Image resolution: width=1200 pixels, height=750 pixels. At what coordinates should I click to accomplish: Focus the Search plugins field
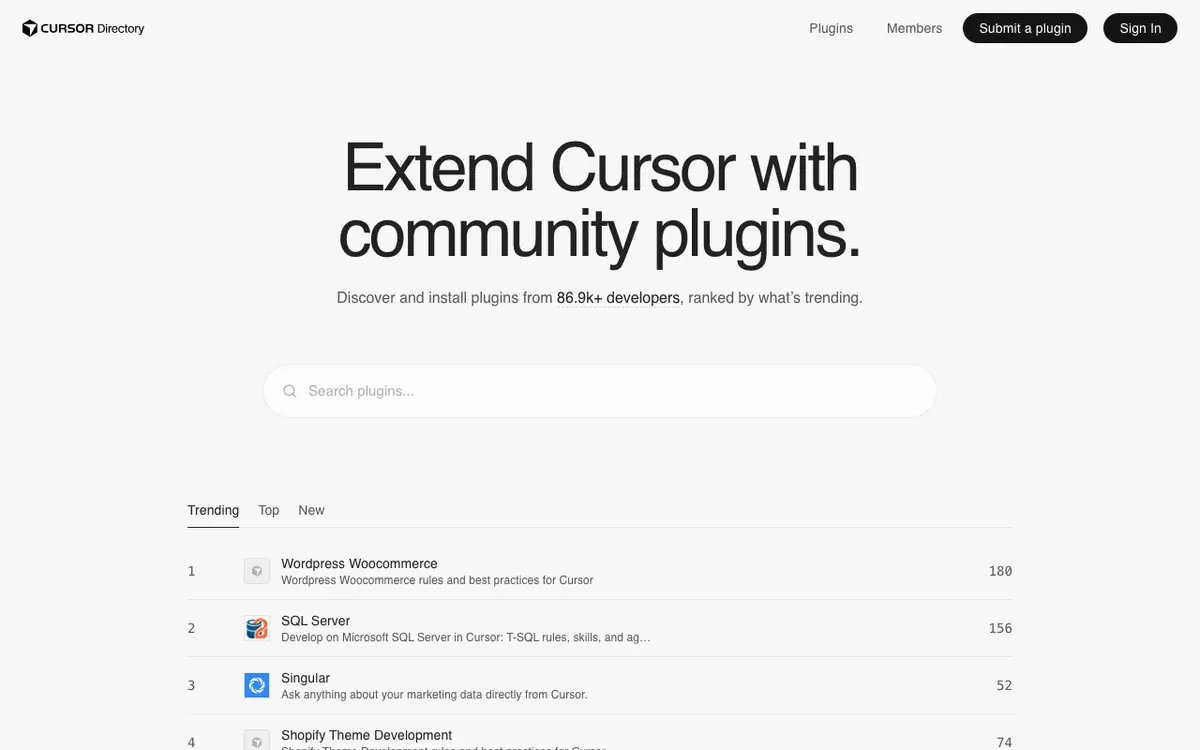pos(600,391)
